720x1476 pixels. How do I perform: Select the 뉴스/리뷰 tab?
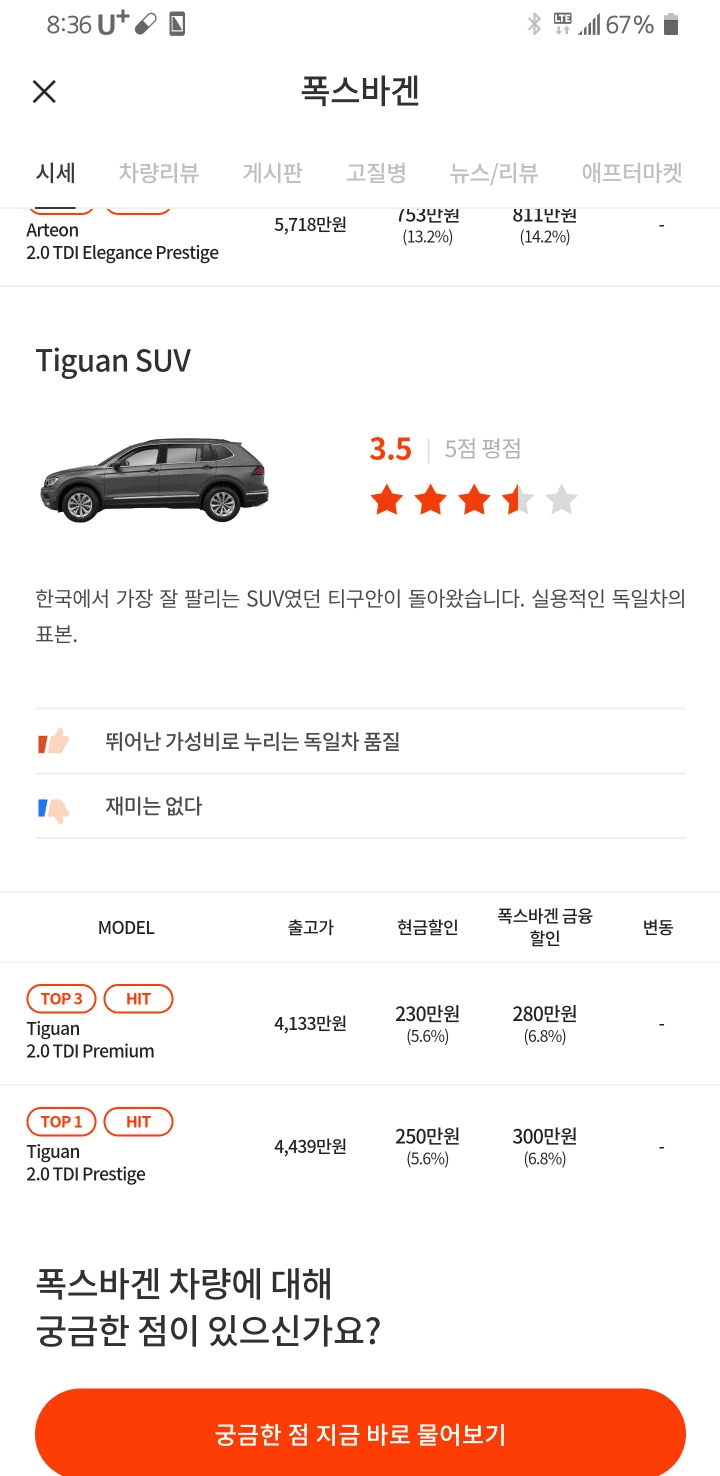click(x=493, y=172)
